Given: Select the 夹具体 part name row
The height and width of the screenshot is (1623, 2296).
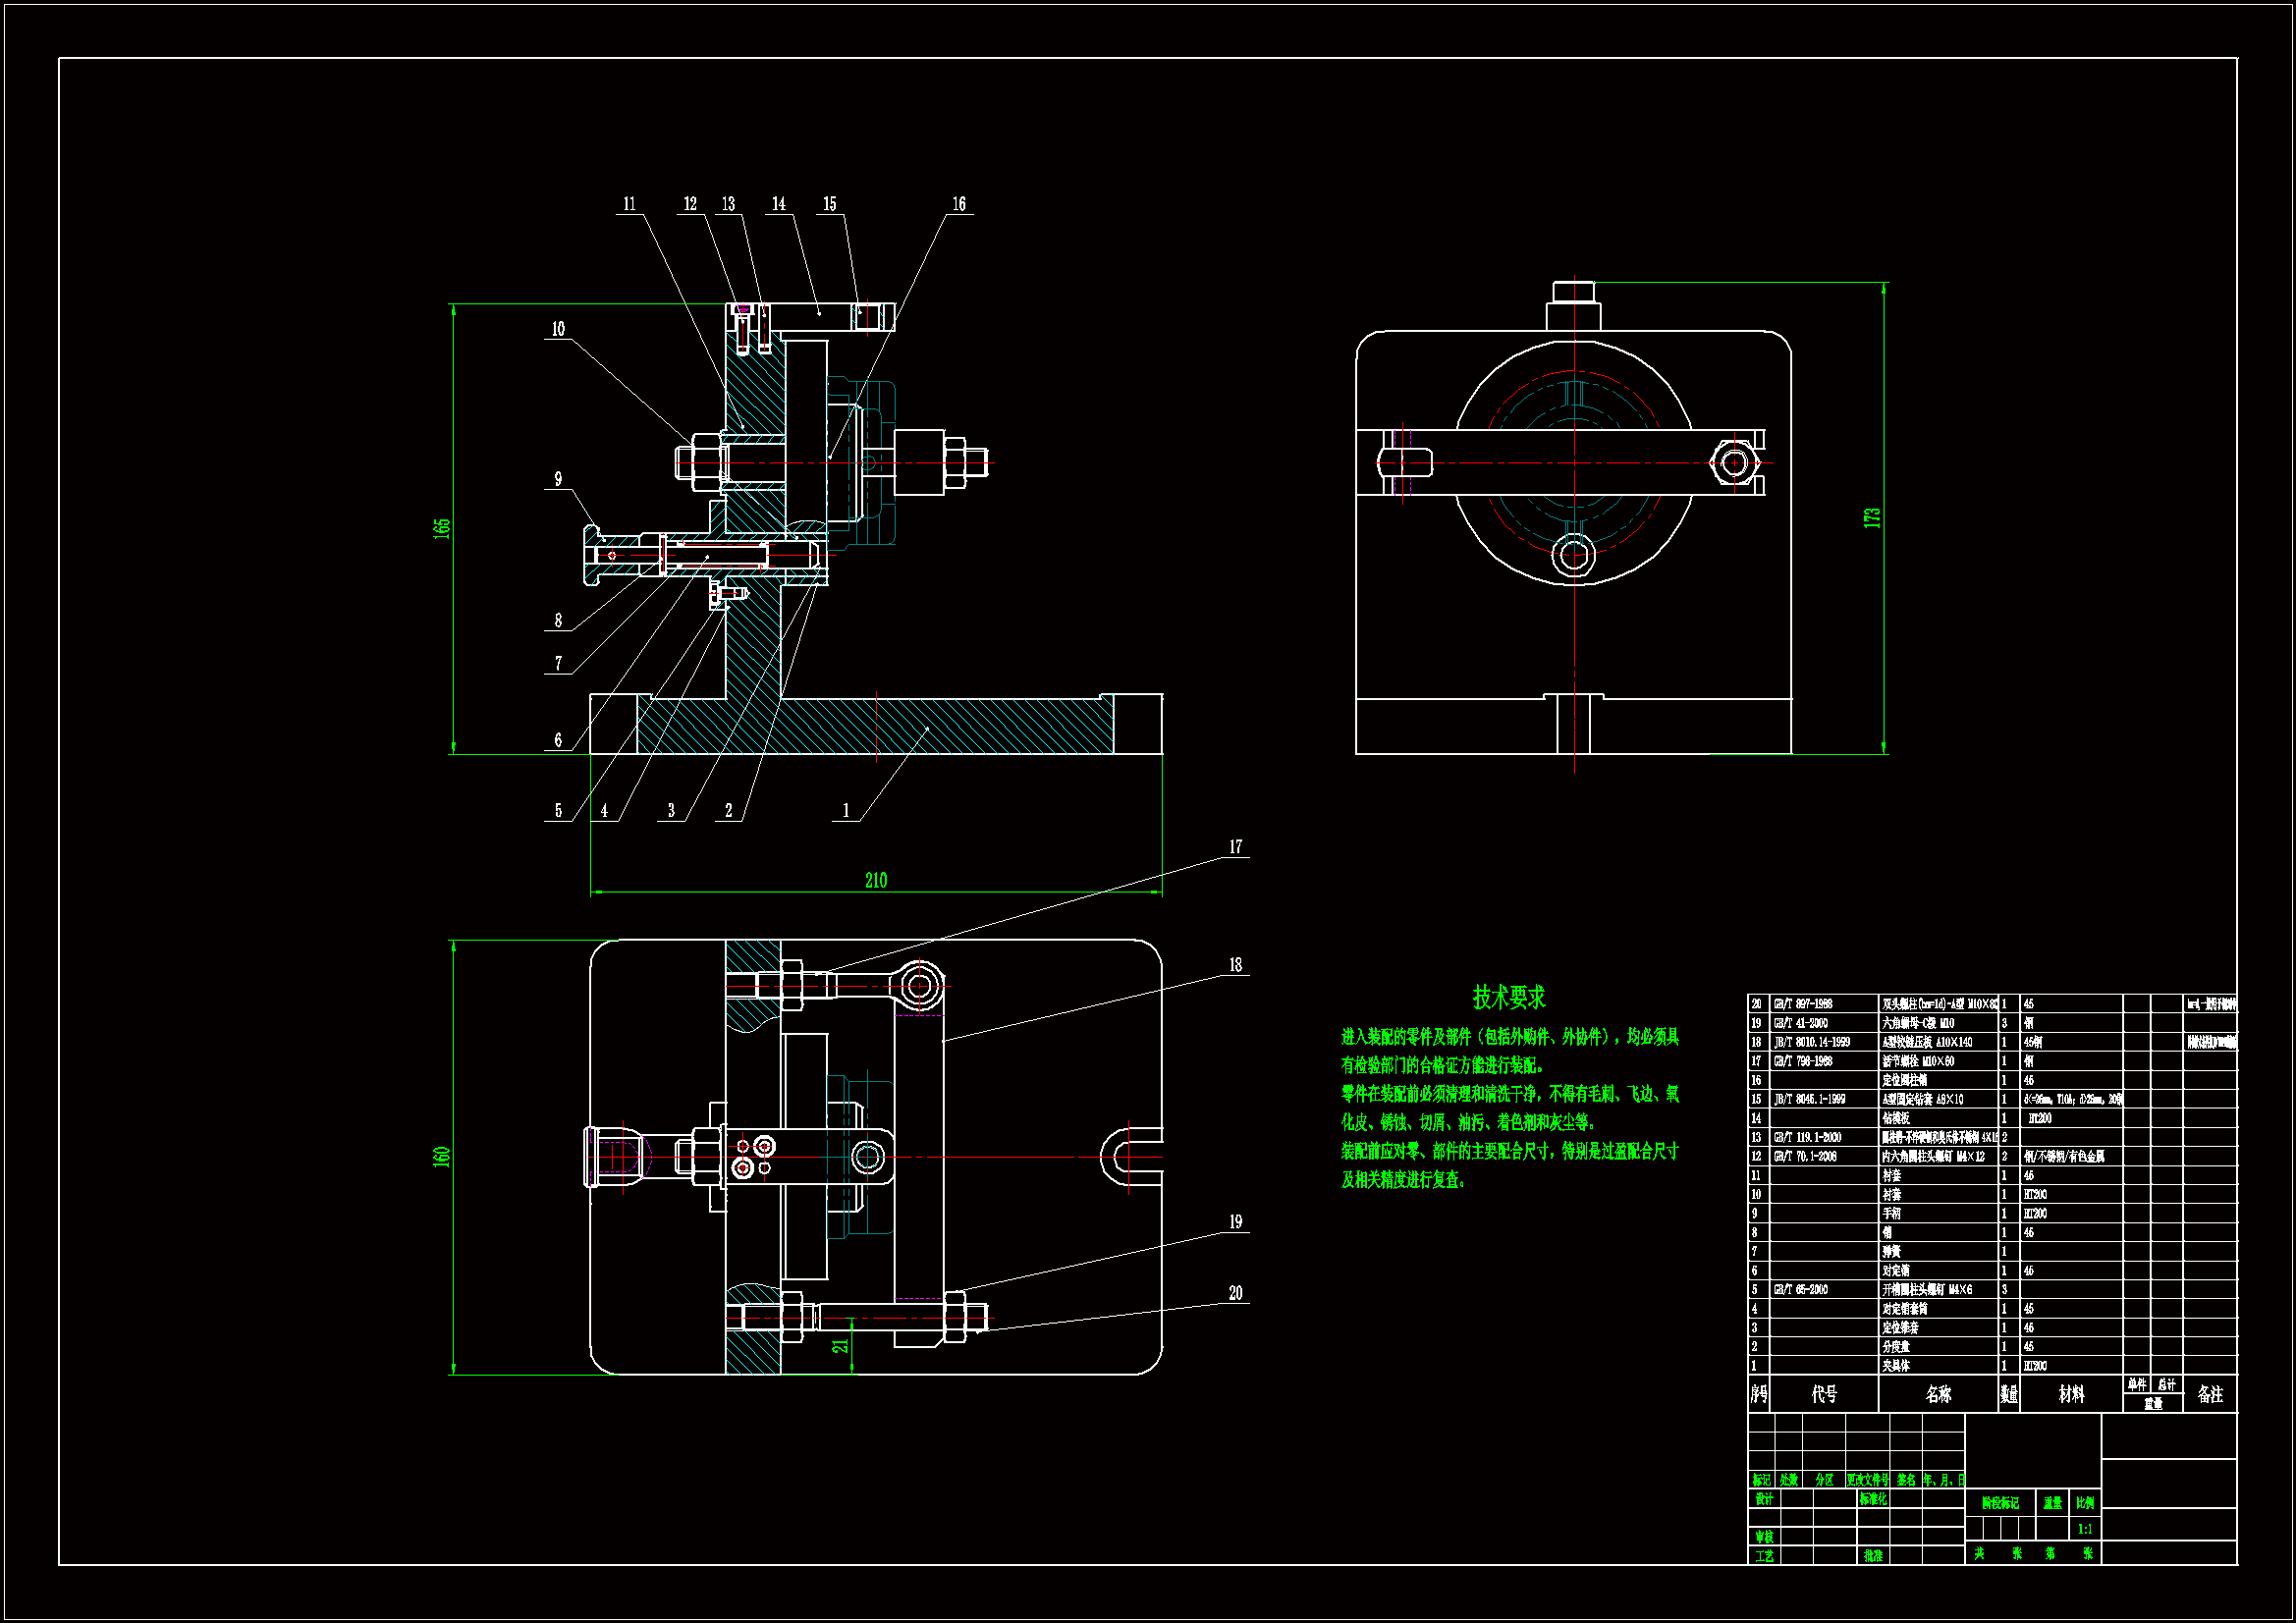Looking at the screenshot, I should 1897,1366.
